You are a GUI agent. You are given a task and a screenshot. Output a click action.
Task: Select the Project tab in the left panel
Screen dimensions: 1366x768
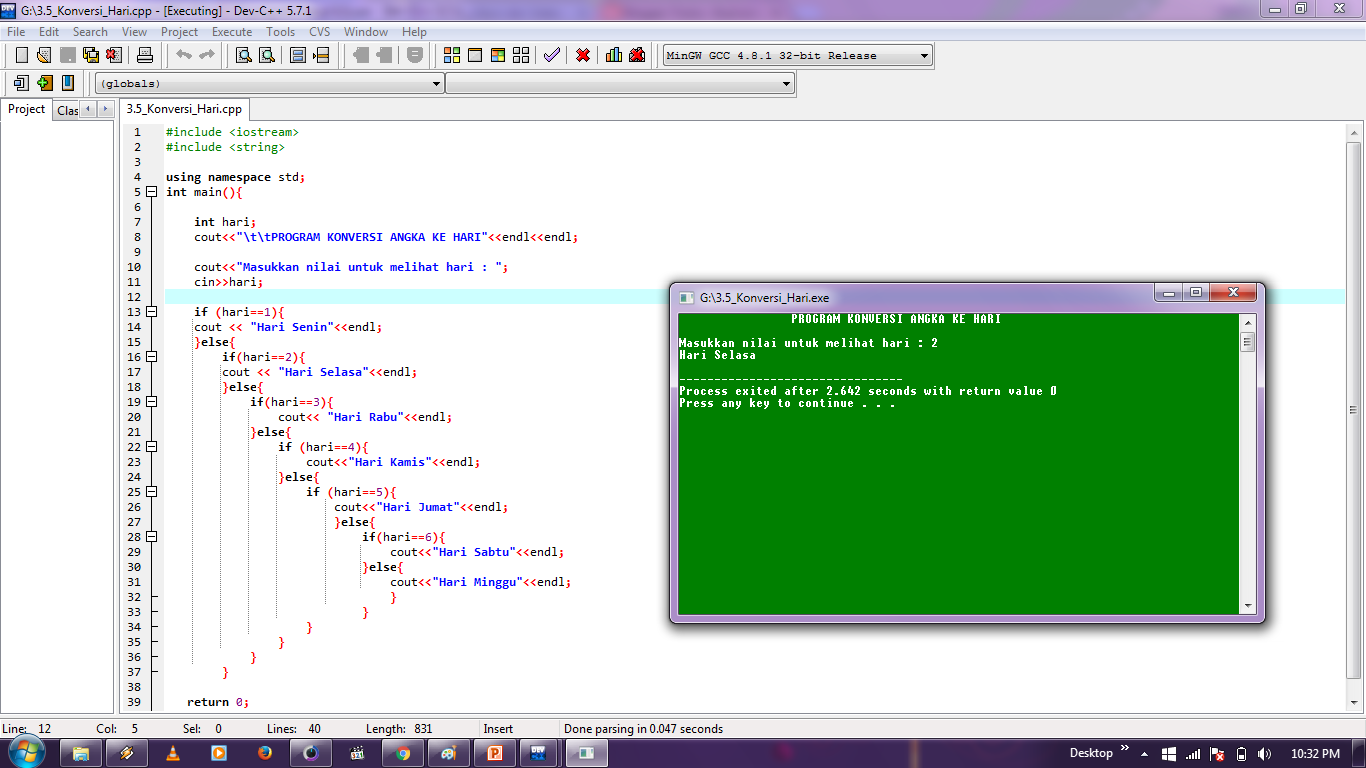click(27, 109)
